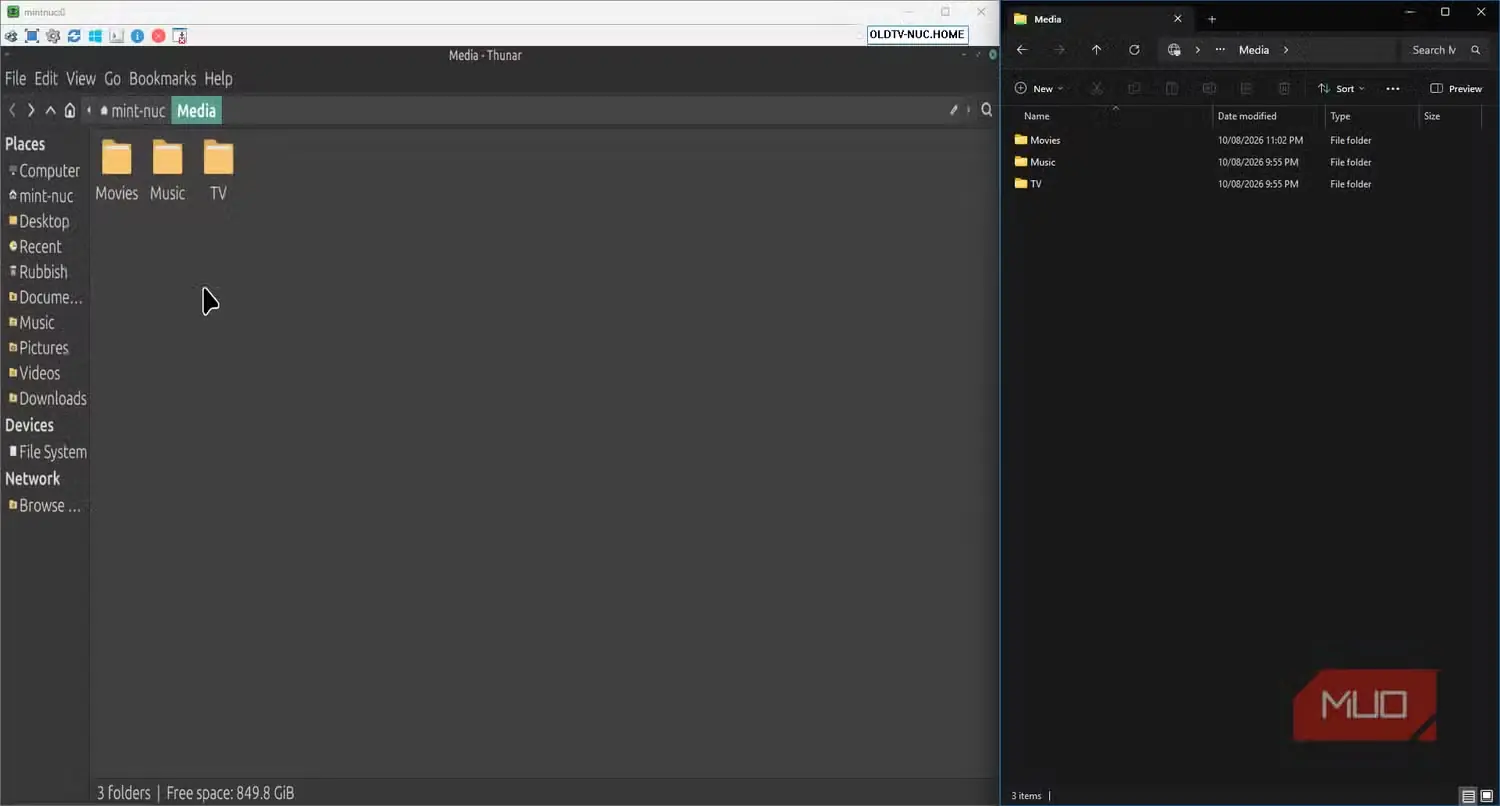Open the View menu in Thunar

tap(81, 79)
